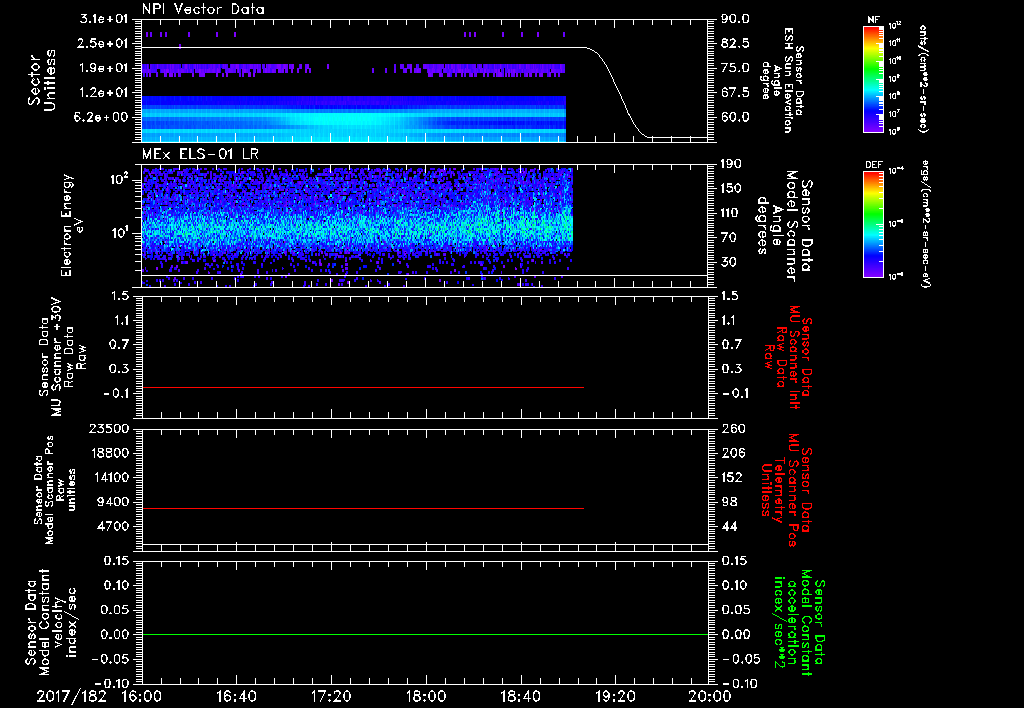Viewport: 1024px width, 708px height.
Task: Click the red line in the MU Scanner +30V panel
Action: tap(362, 387)
